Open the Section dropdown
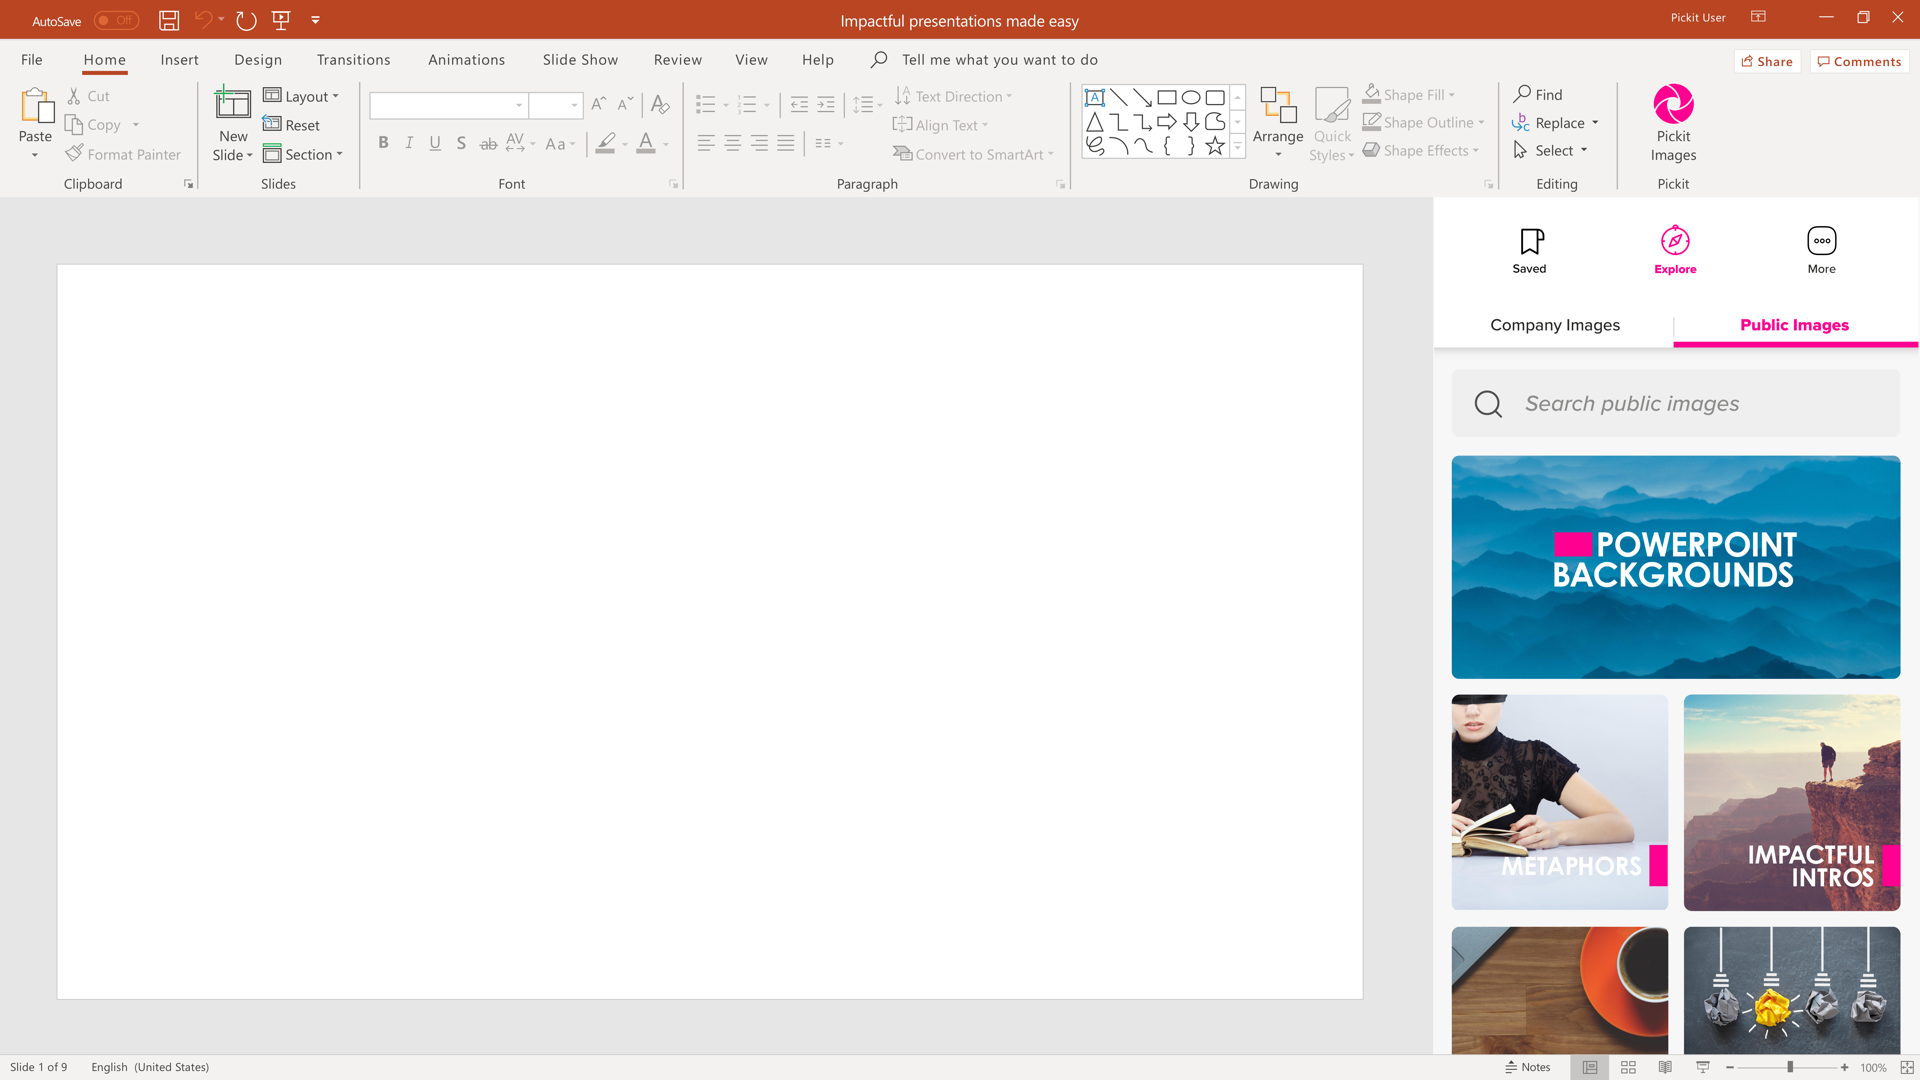1920x1080 pixels. click(303, 154)
